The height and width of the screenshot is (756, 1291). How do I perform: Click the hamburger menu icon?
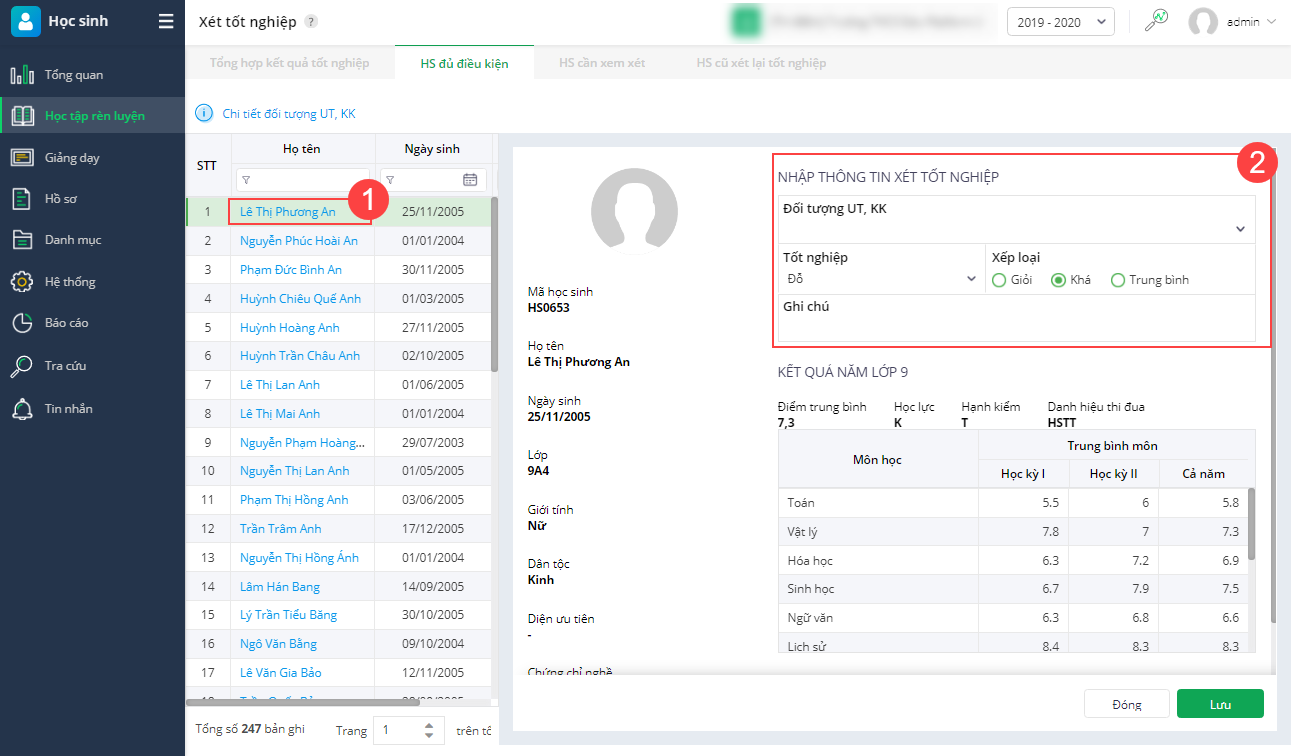pos(166,21)
